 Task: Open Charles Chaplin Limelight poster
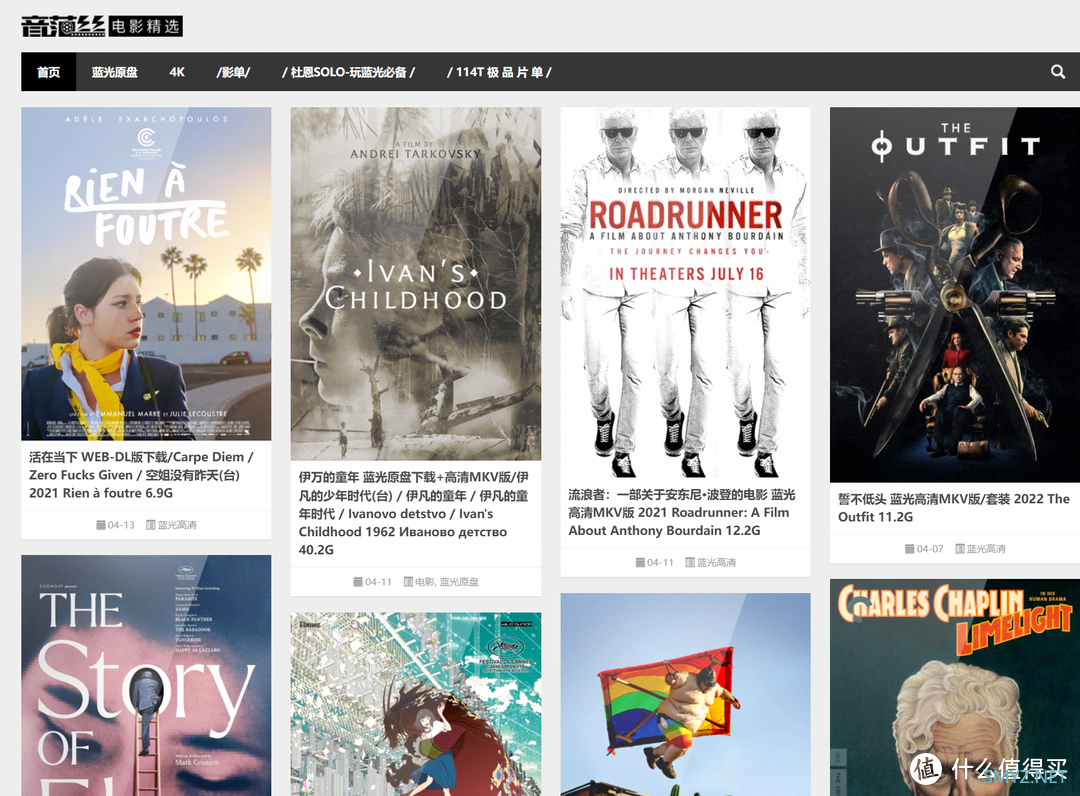pyautogui.click(x=955, y=687)
